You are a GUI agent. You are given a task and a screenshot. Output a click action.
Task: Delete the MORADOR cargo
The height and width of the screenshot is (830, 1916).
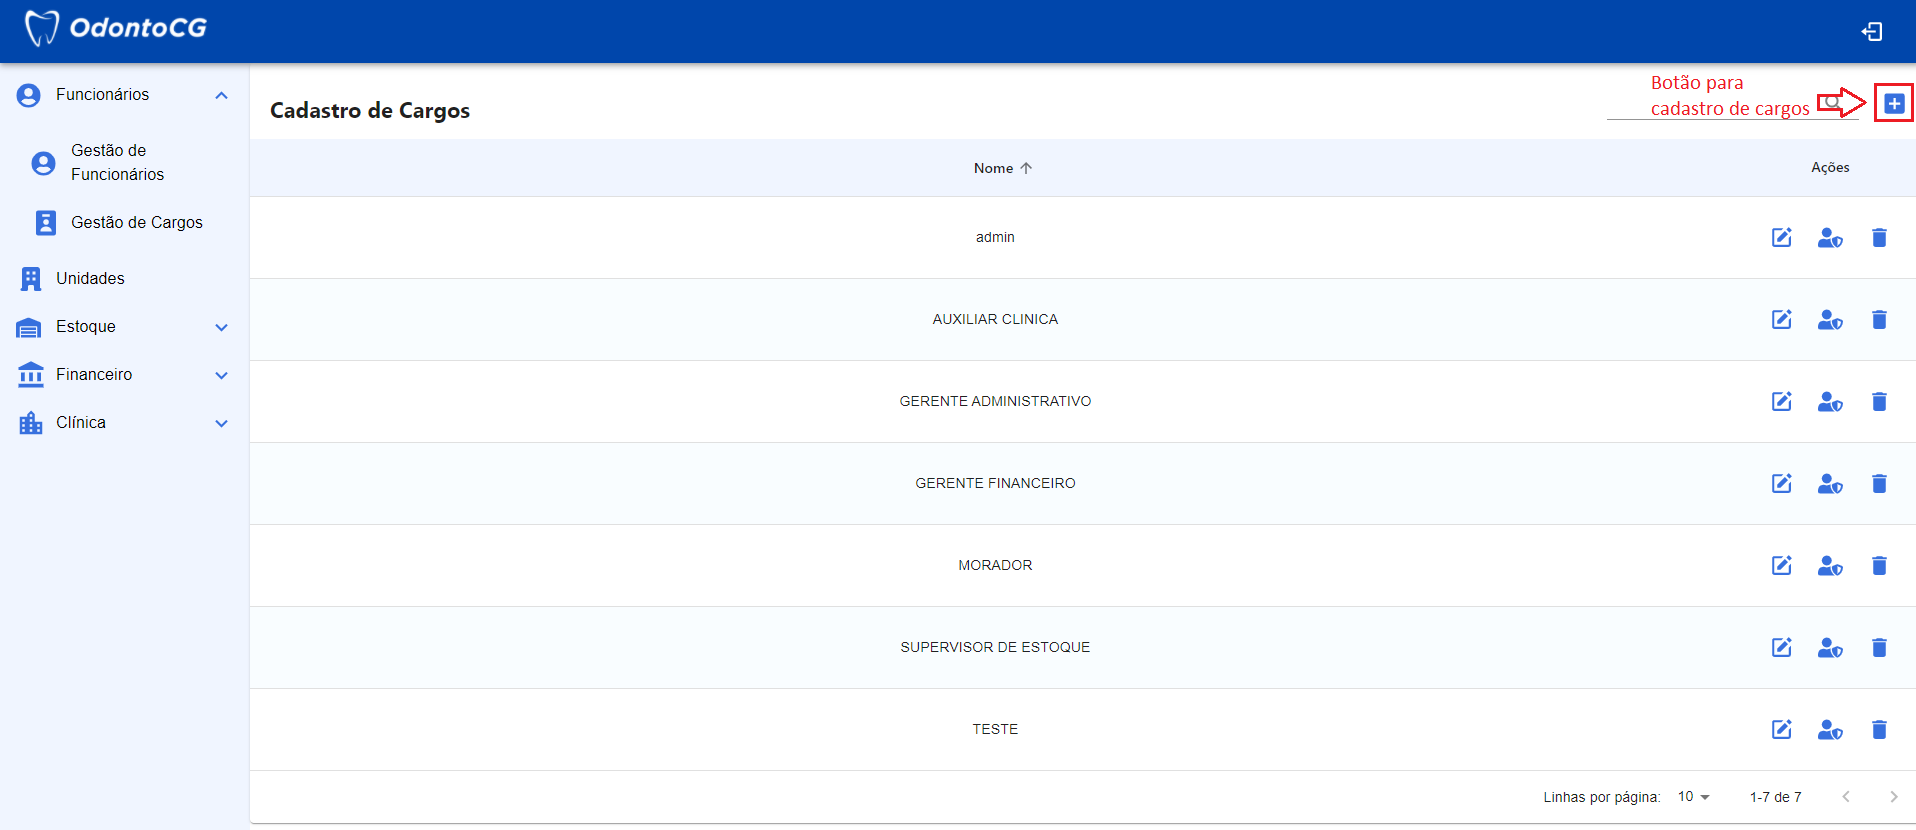pos(1878,565)
